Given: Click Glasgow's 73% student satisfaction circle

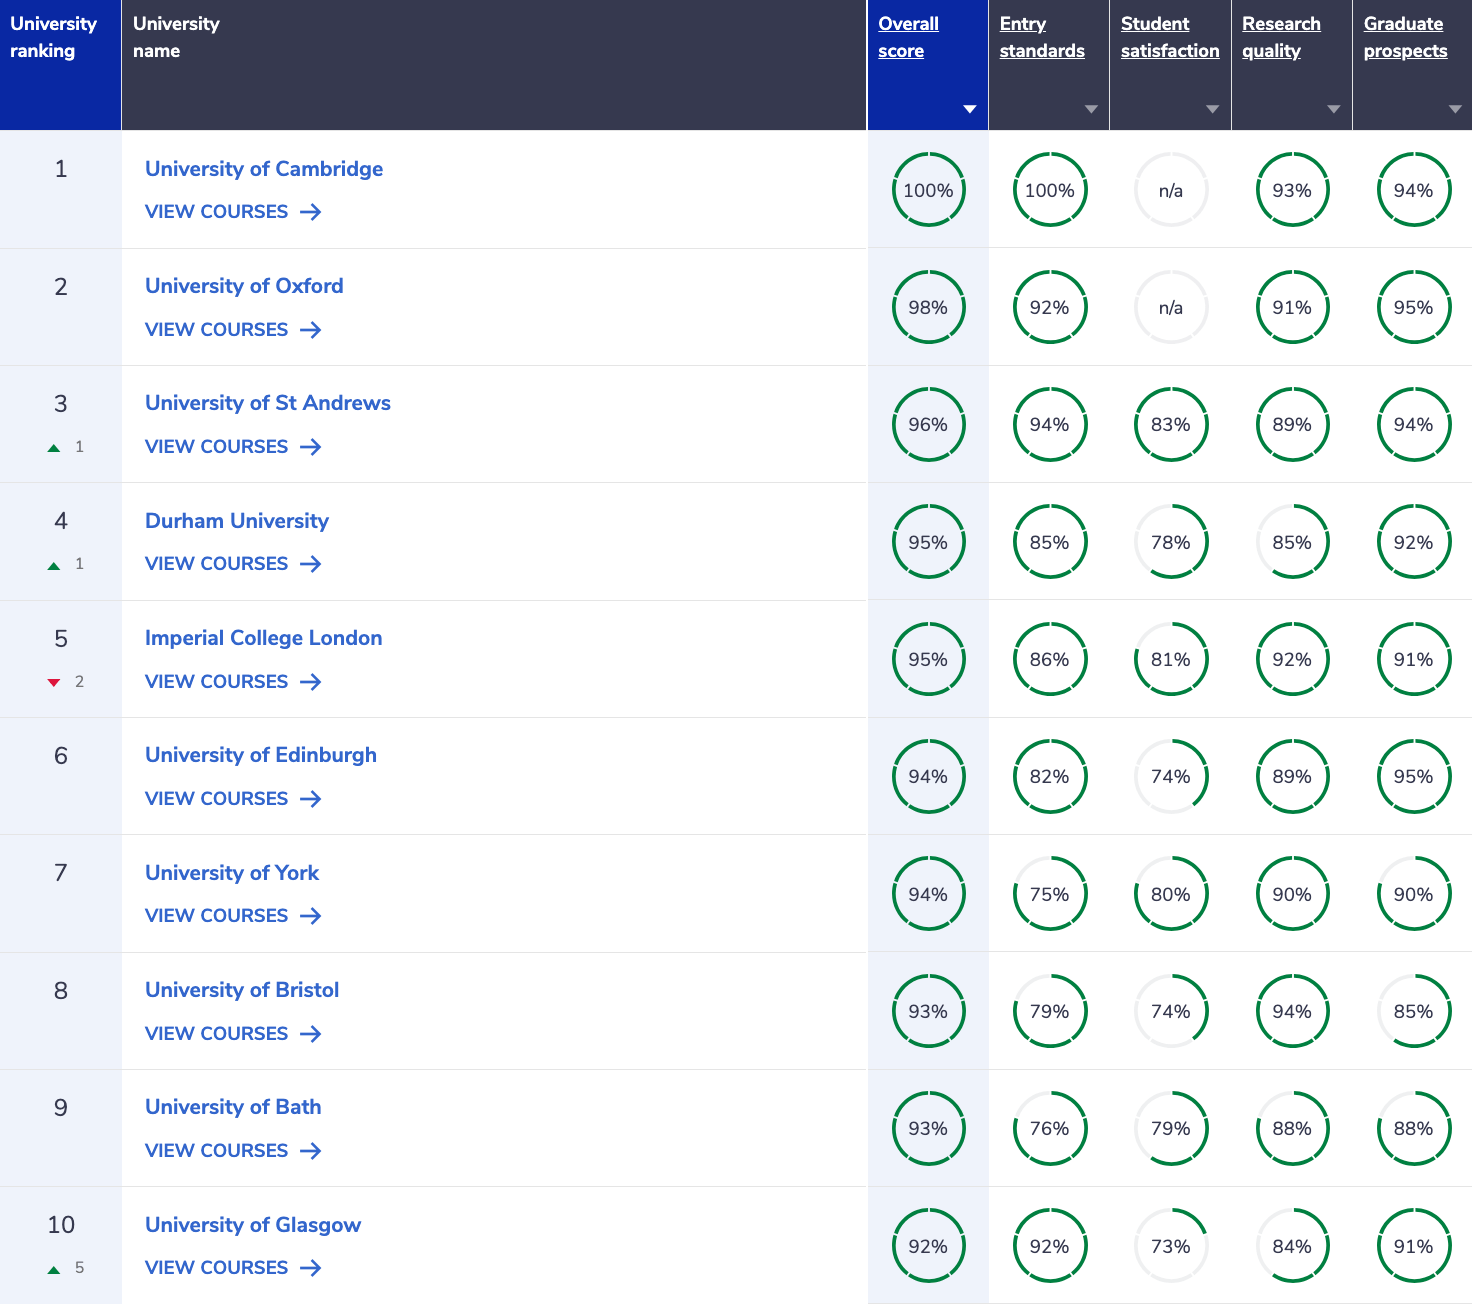Looking at the screenshot, I should pyautogui.click(x=1171, y=1246).
